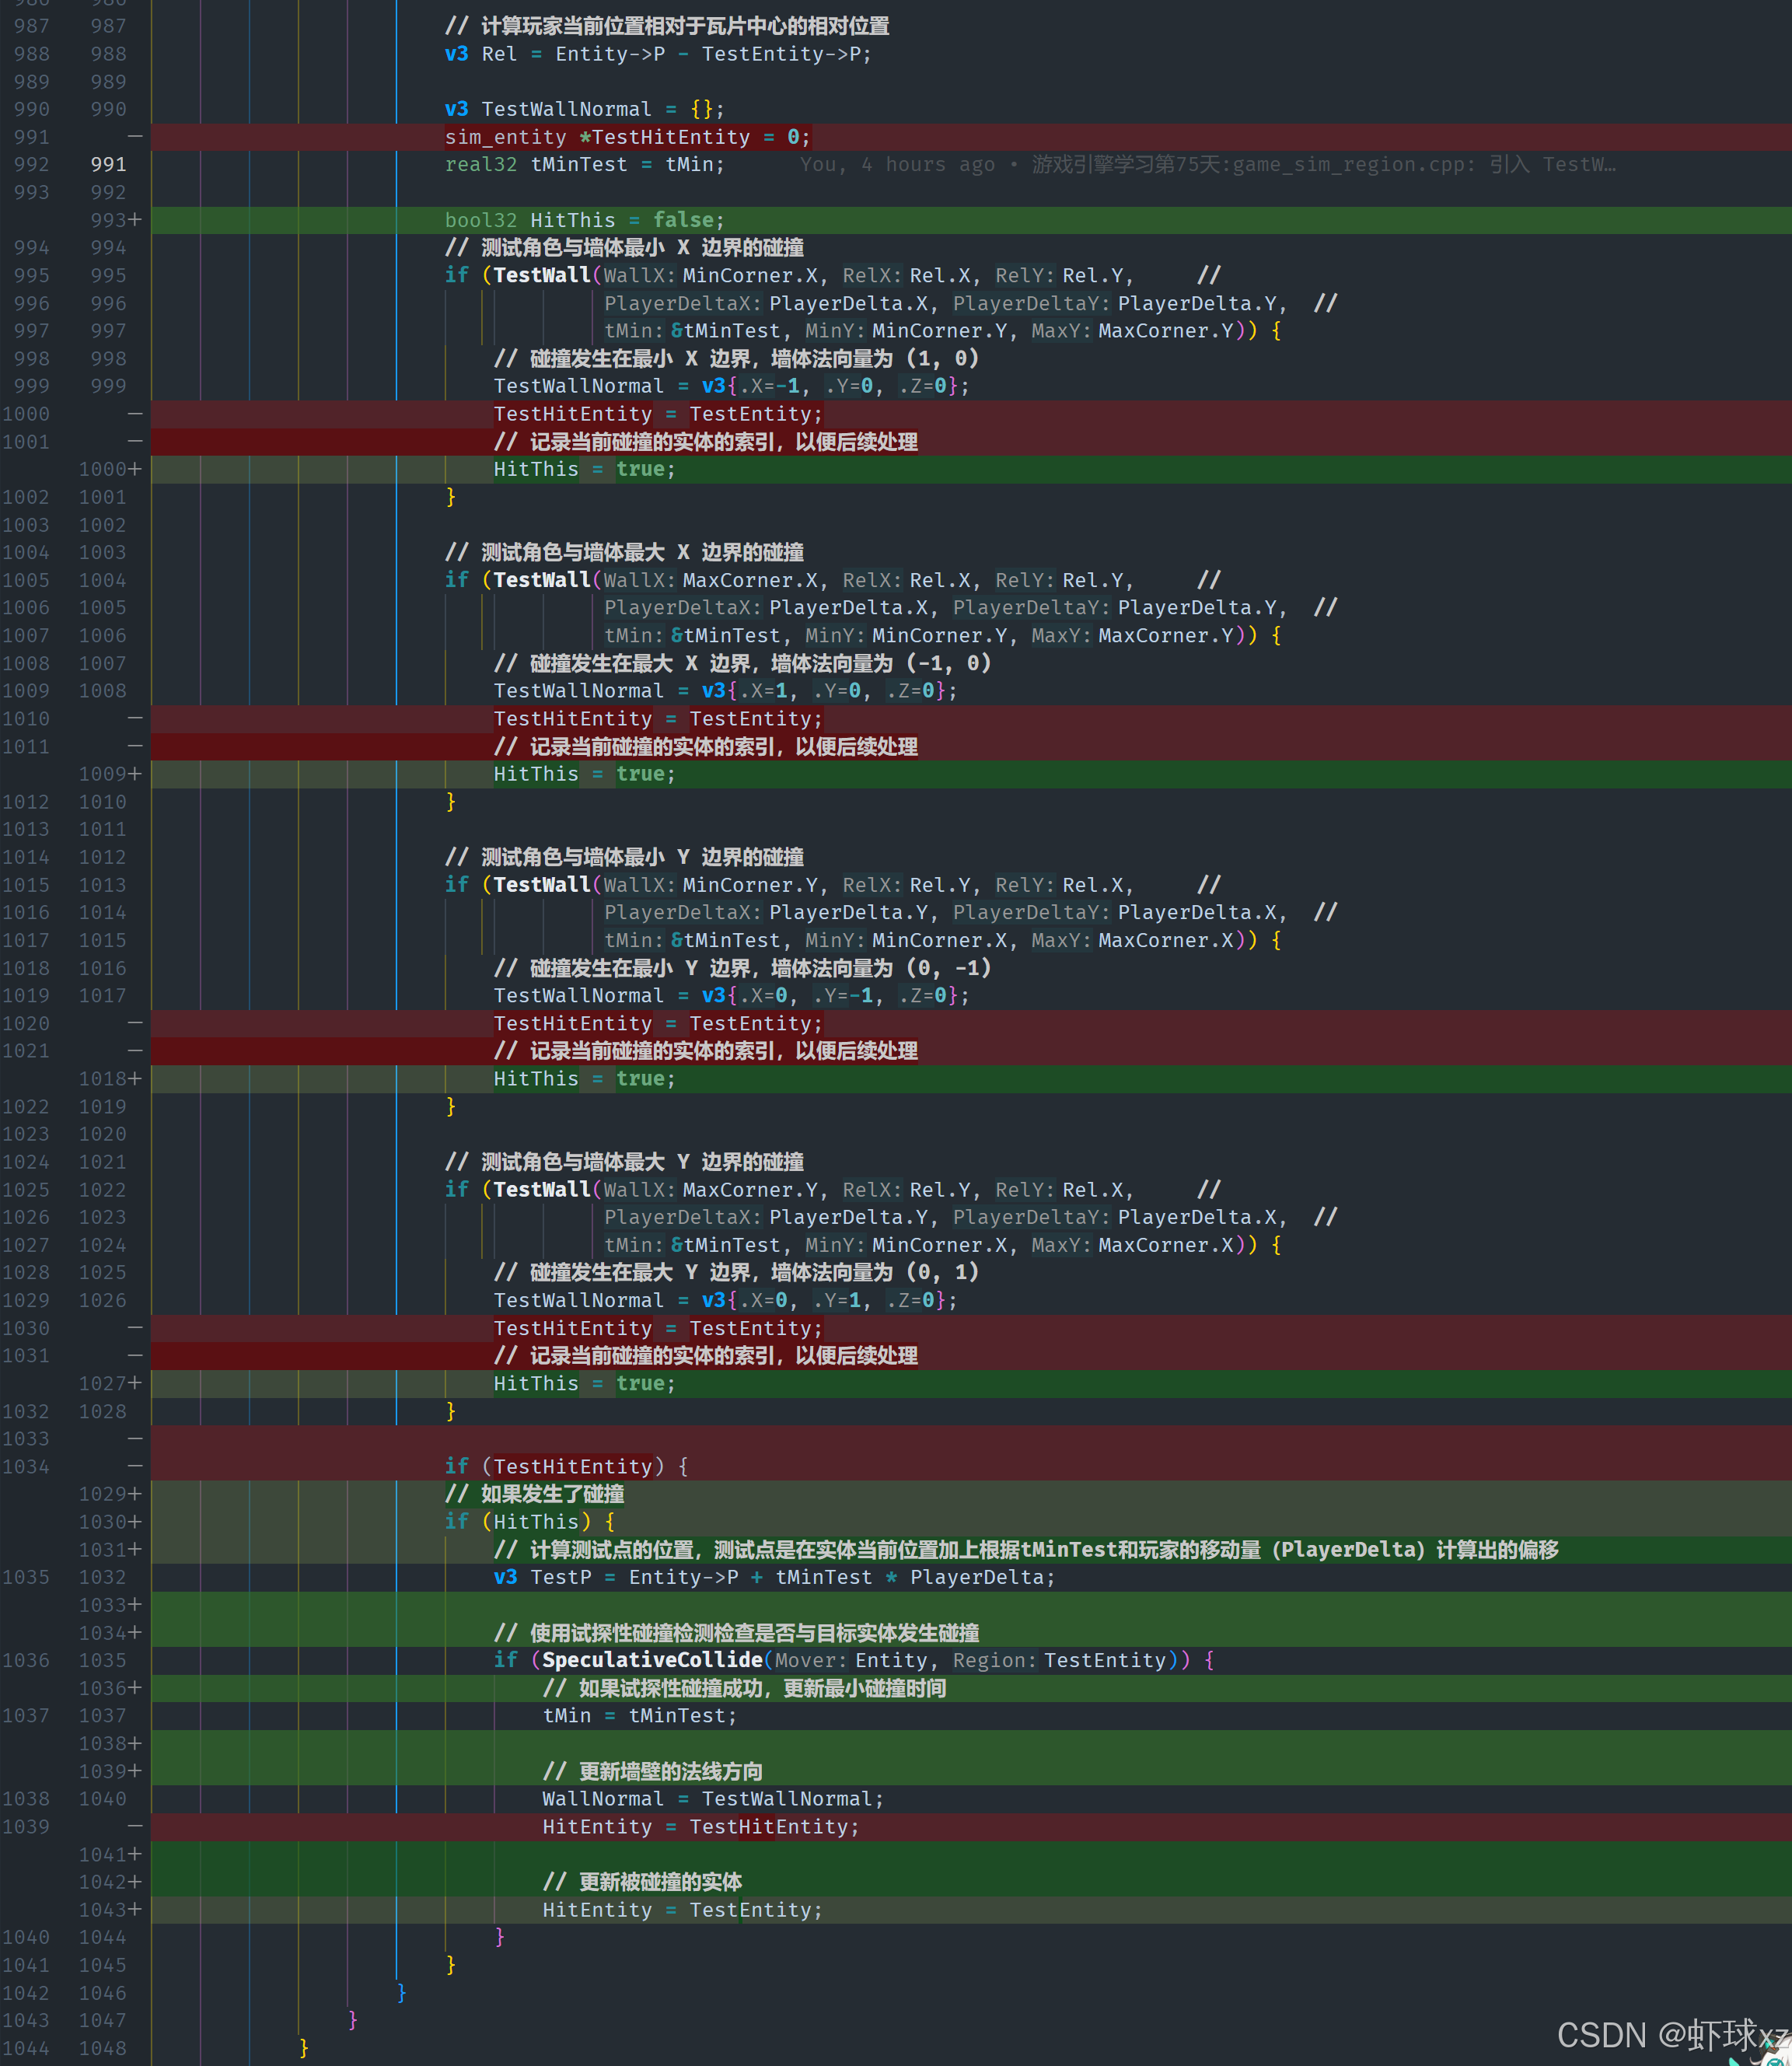
Task: Click 'HitThis = true;' on added line 1027+
Action: tap(584, 1383)
